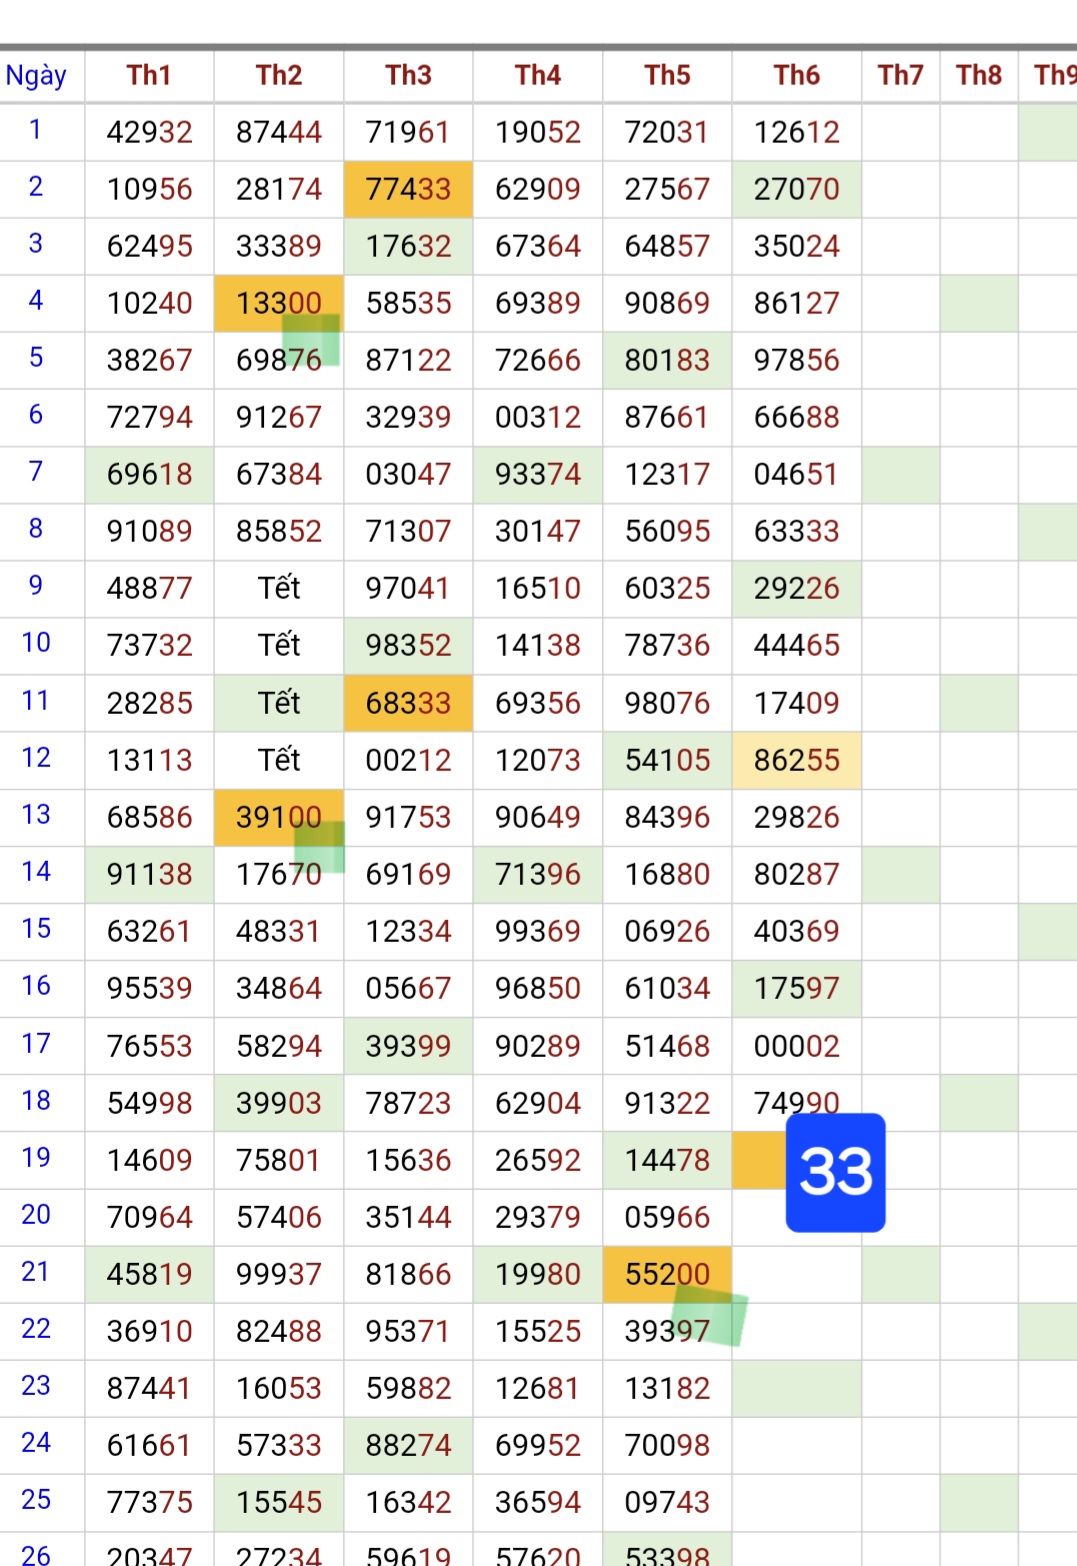Select the Th1 column header
1077x1566 pixels.
point(149,76)
